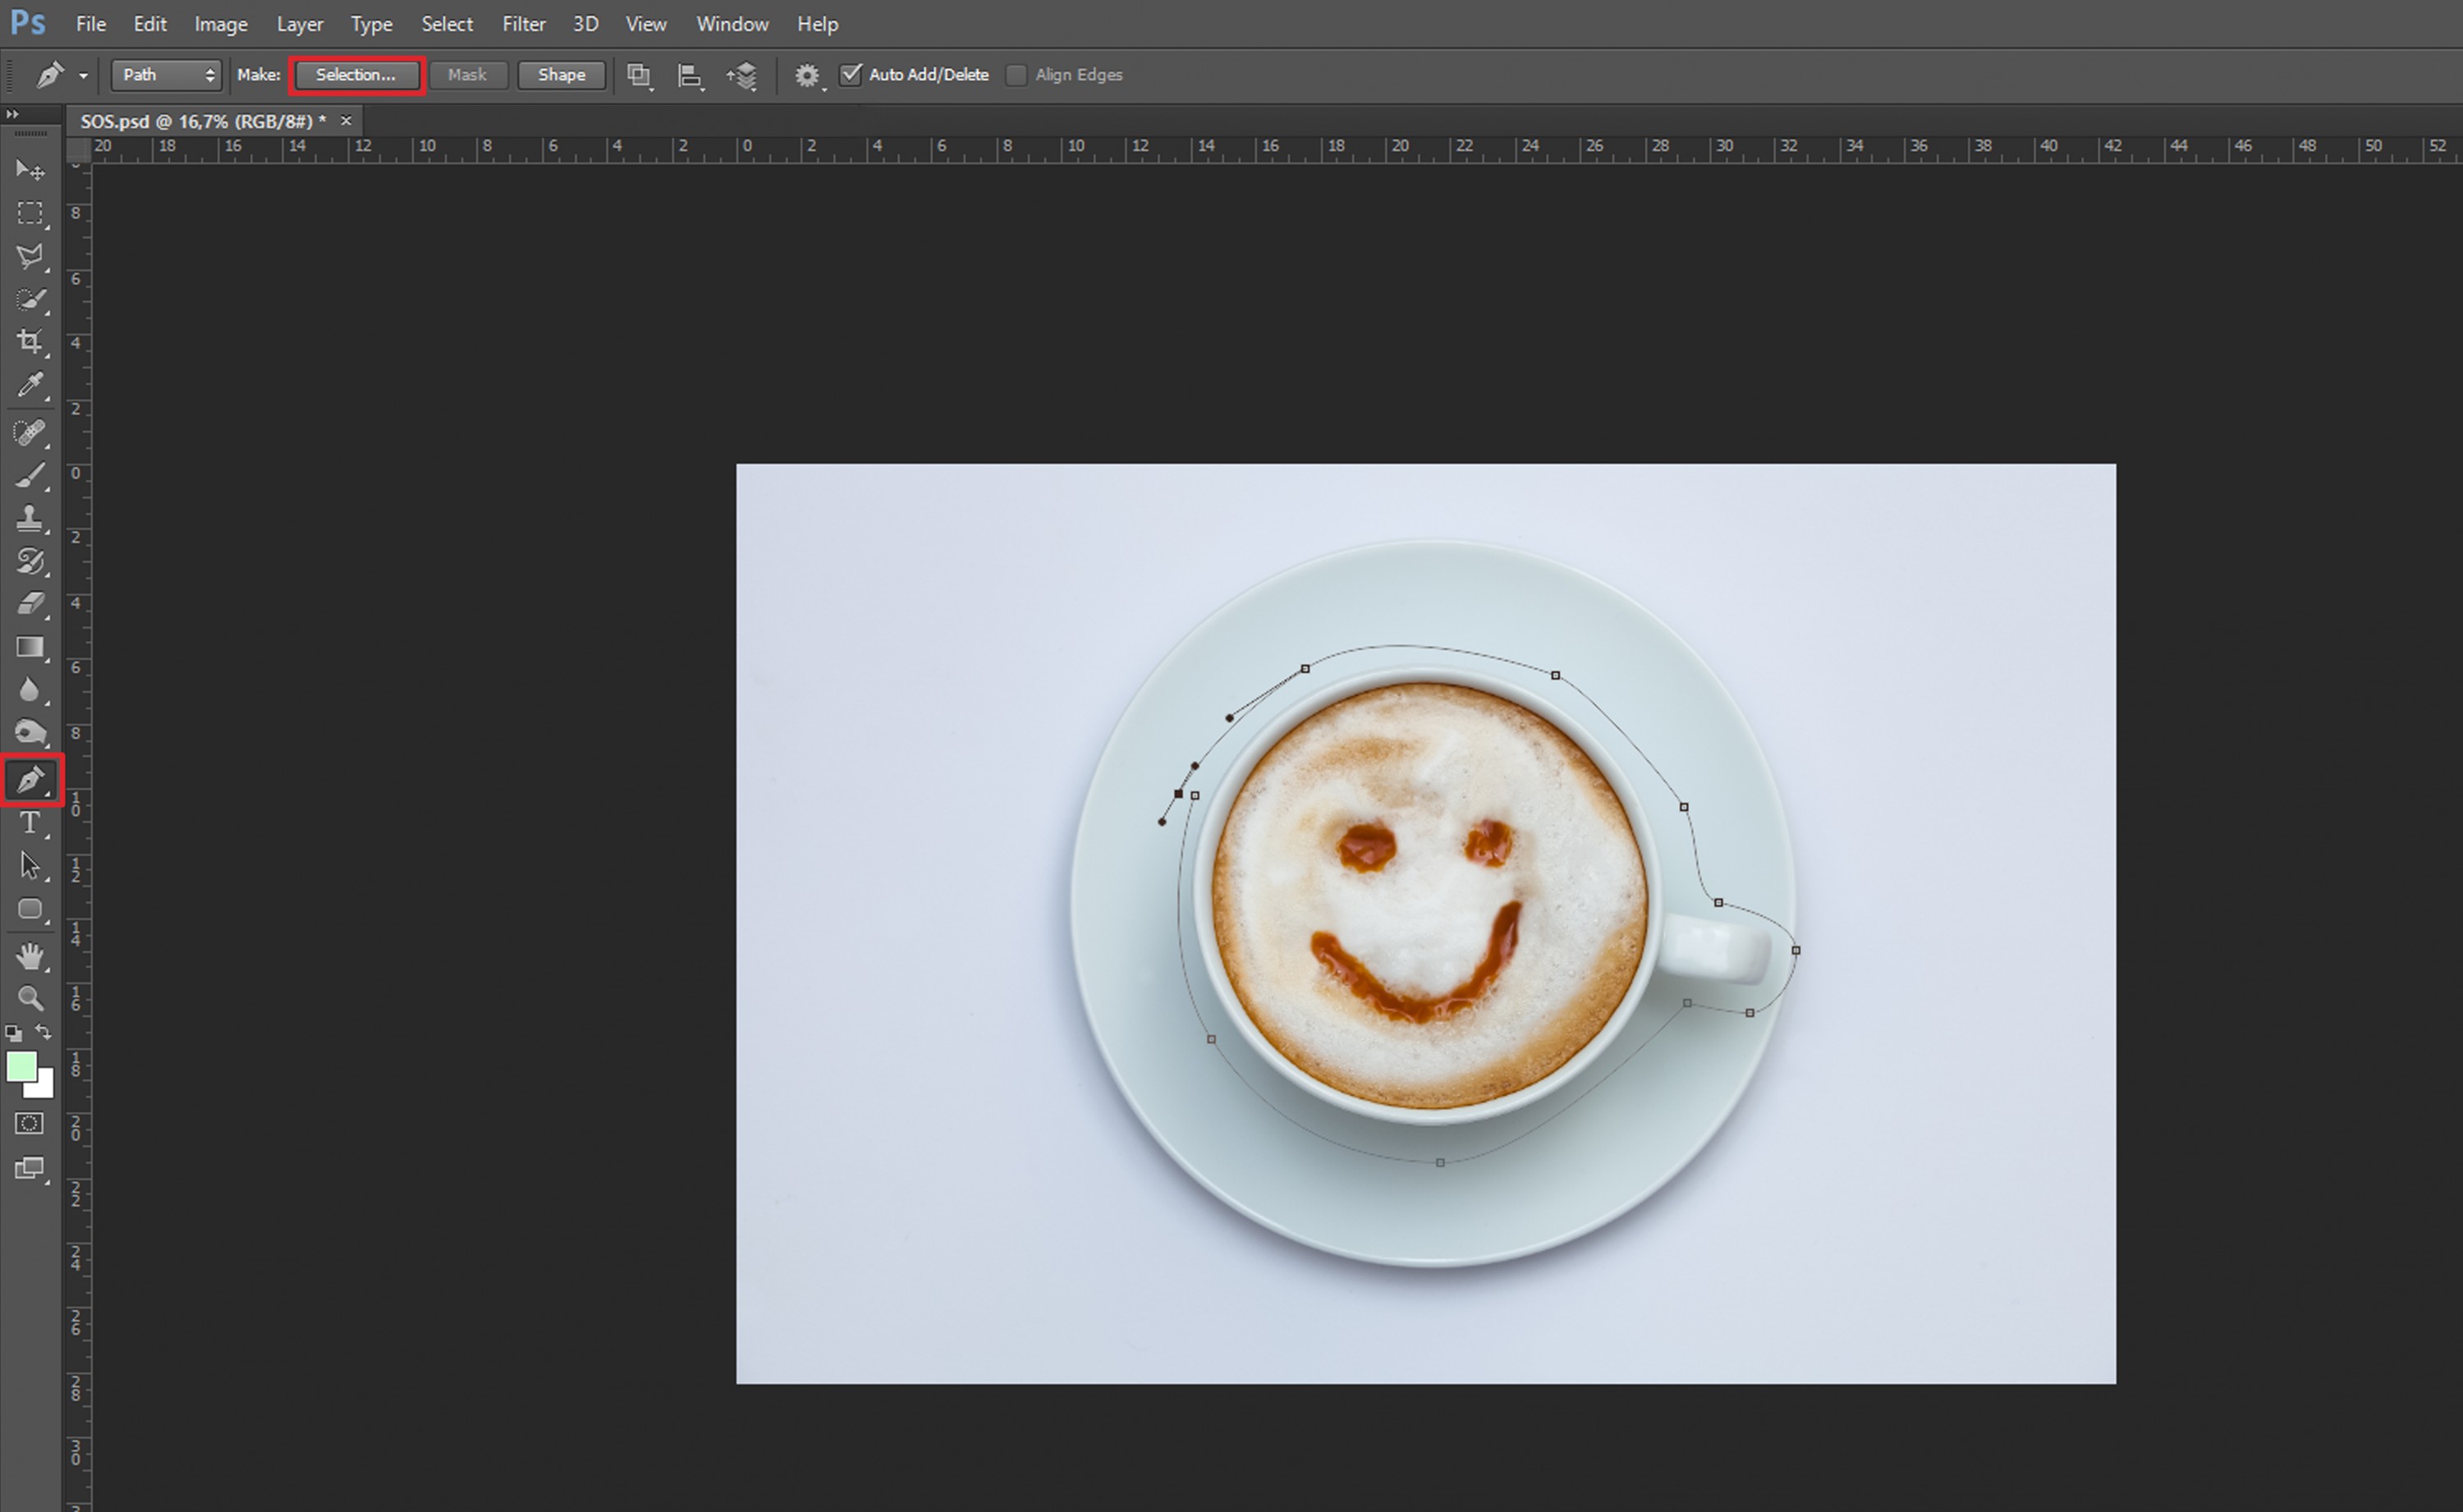Select the Eyedropper tool
This screenshot has width=2463, height=1512.
click(x=30, y=385)
